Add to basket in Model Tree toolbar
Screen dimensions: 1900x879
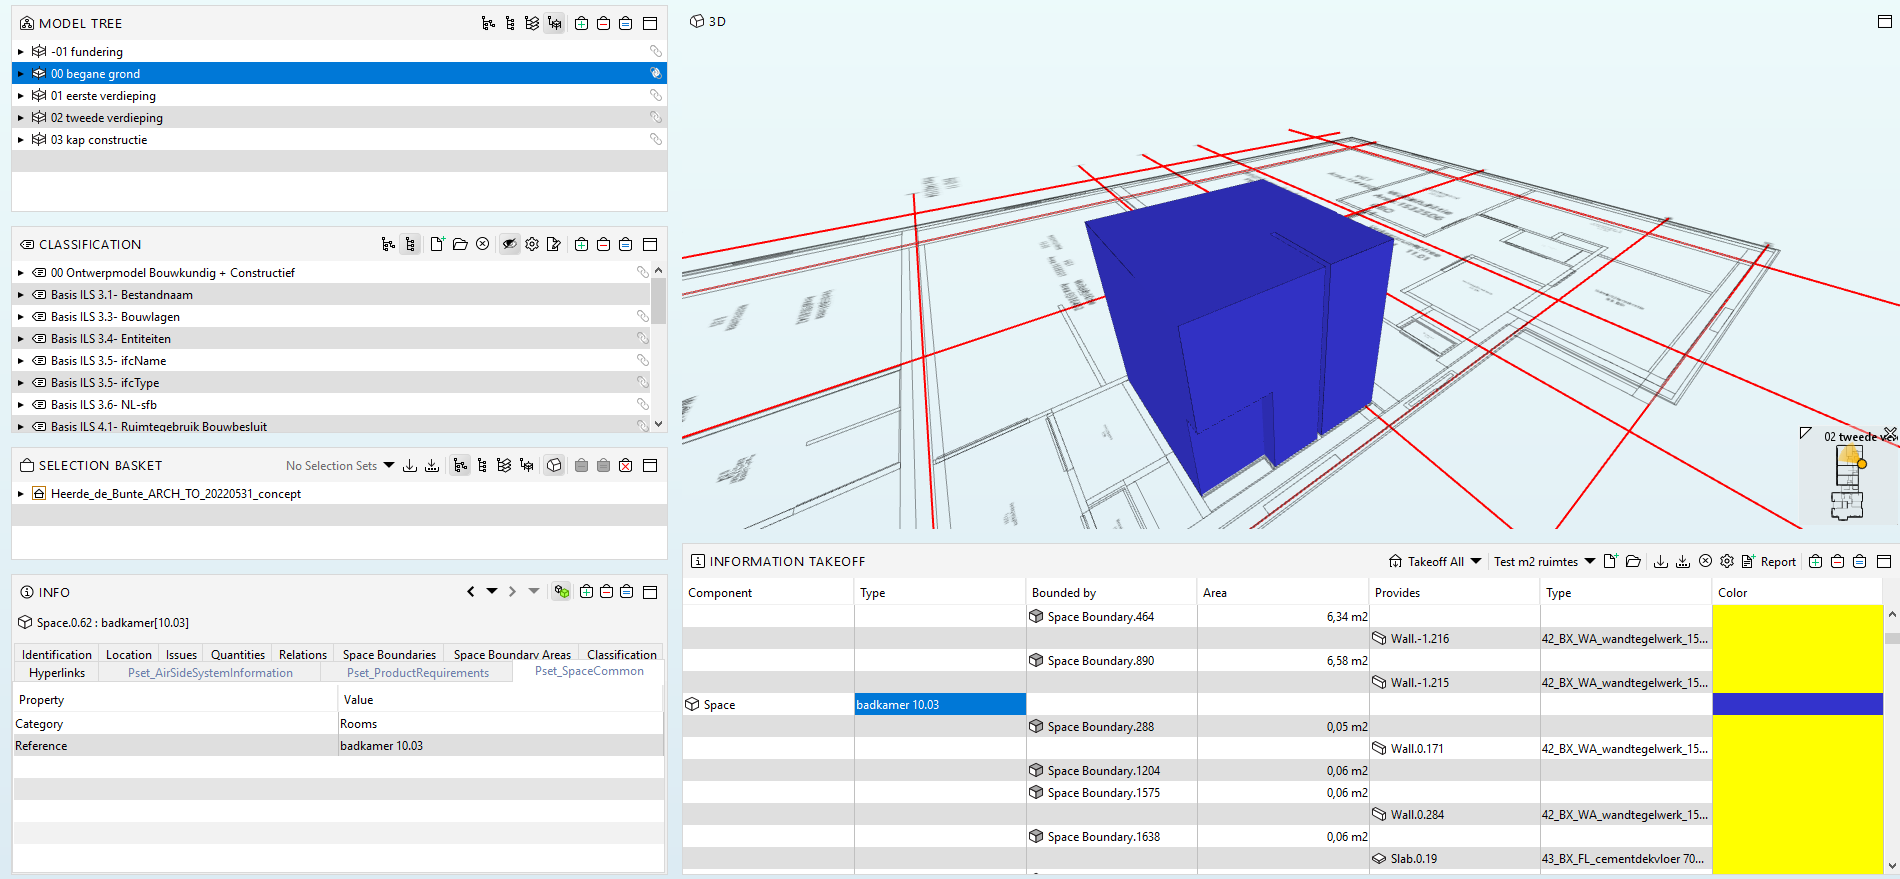(x=581, y=23)
